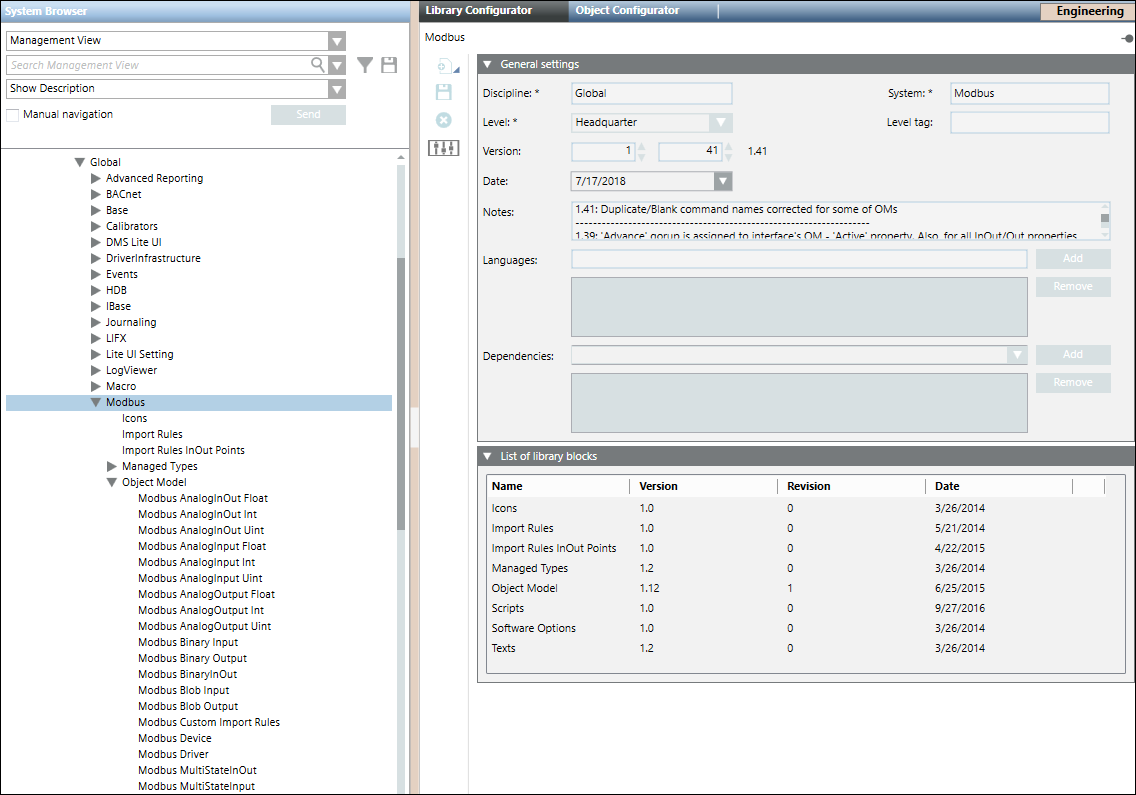Select Modbus Device in the tree
The height and width of the screenshot is (795, 1136).
pos(174,738)
